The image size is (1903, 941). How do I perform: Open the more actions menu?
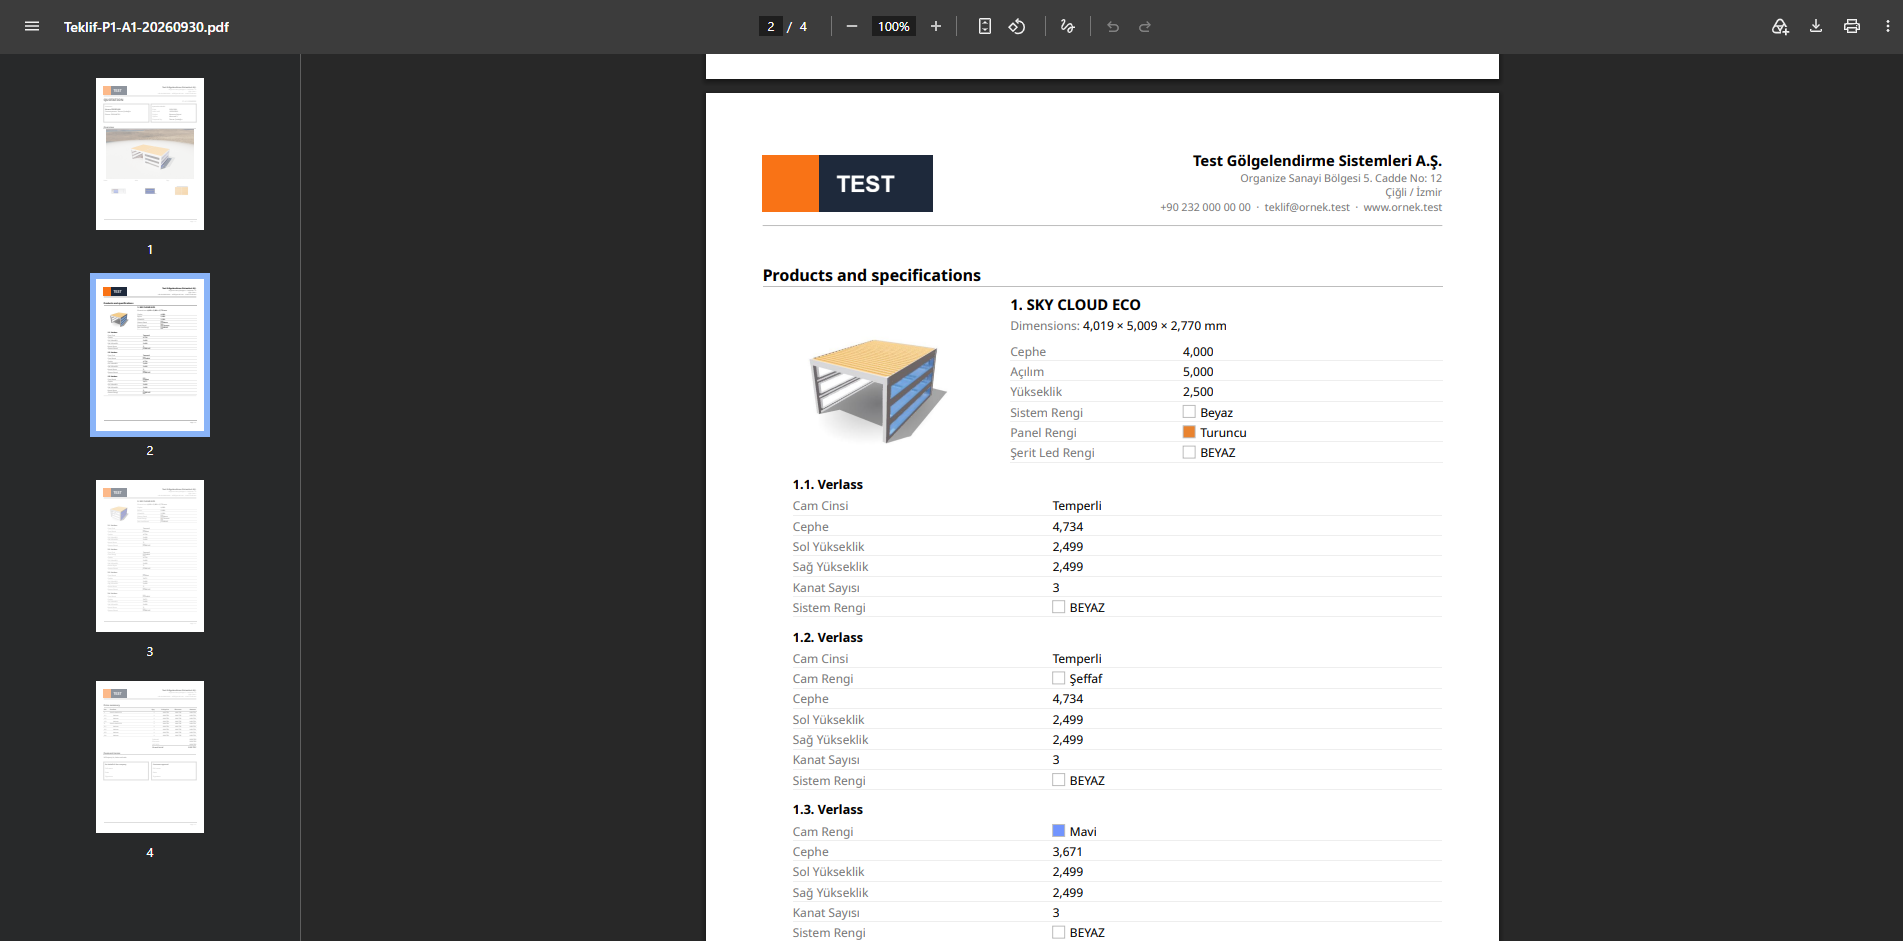click(1888, 27)
